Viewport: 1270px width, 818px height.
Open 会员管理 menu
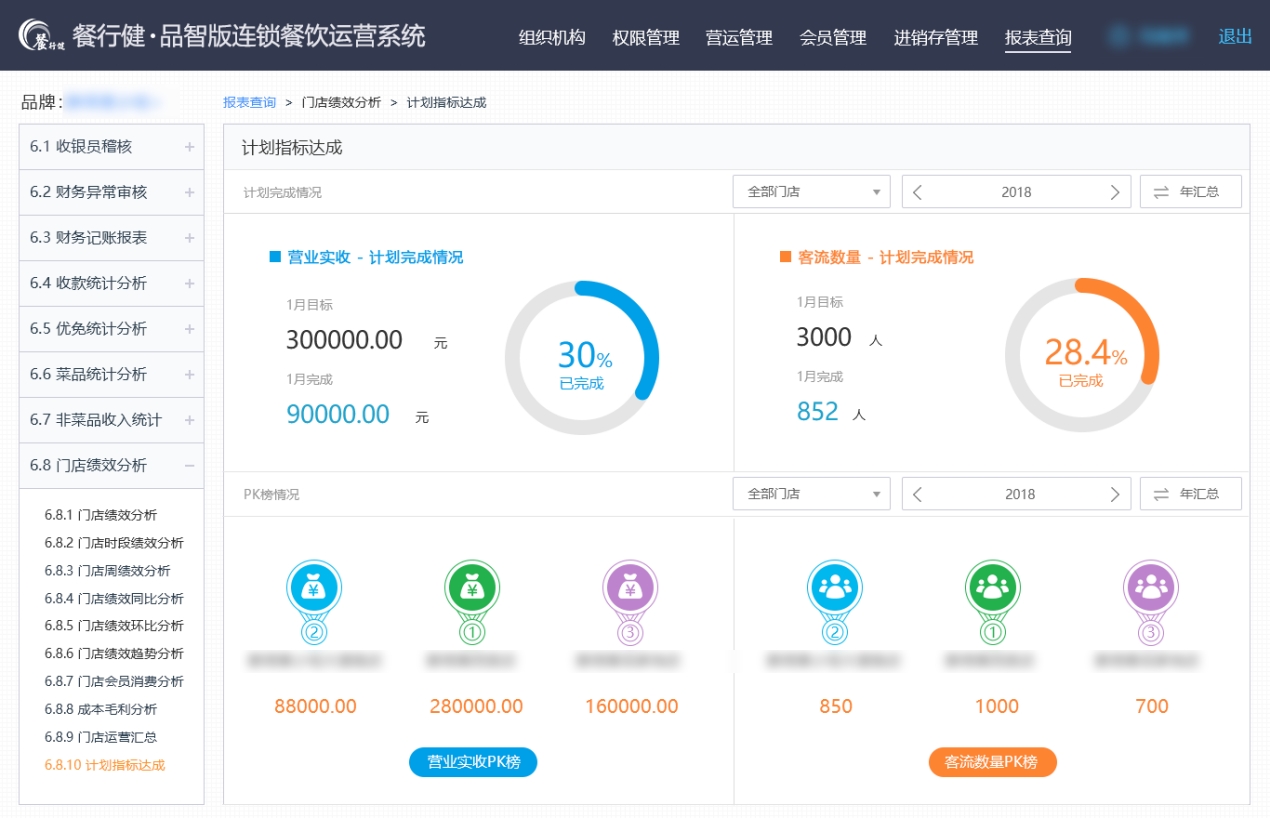point(833,37)
